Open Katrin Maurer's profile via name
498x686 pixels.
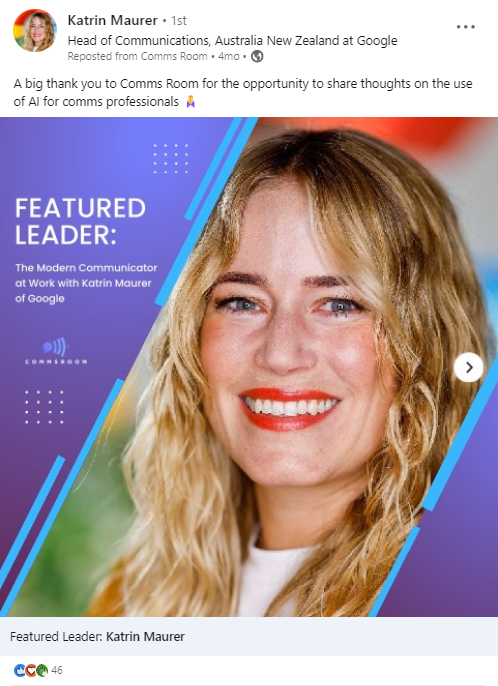tap(112, 20)
